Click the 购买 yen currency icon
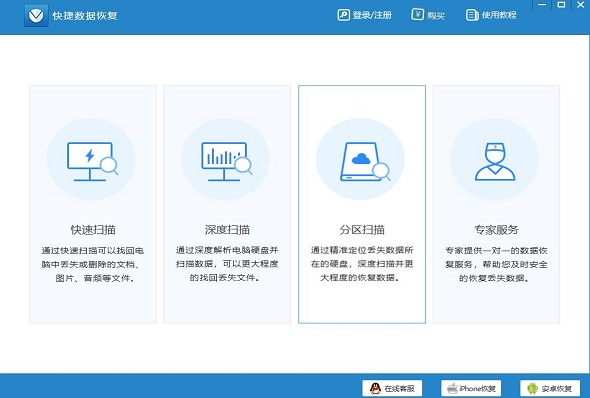 [417, 15]
